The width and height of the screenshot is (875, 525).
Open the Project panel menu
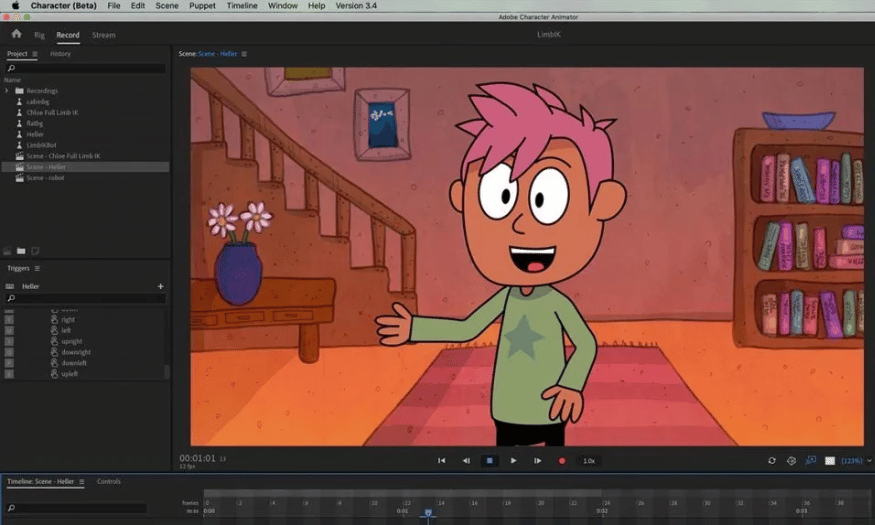(x=35, y=54)
